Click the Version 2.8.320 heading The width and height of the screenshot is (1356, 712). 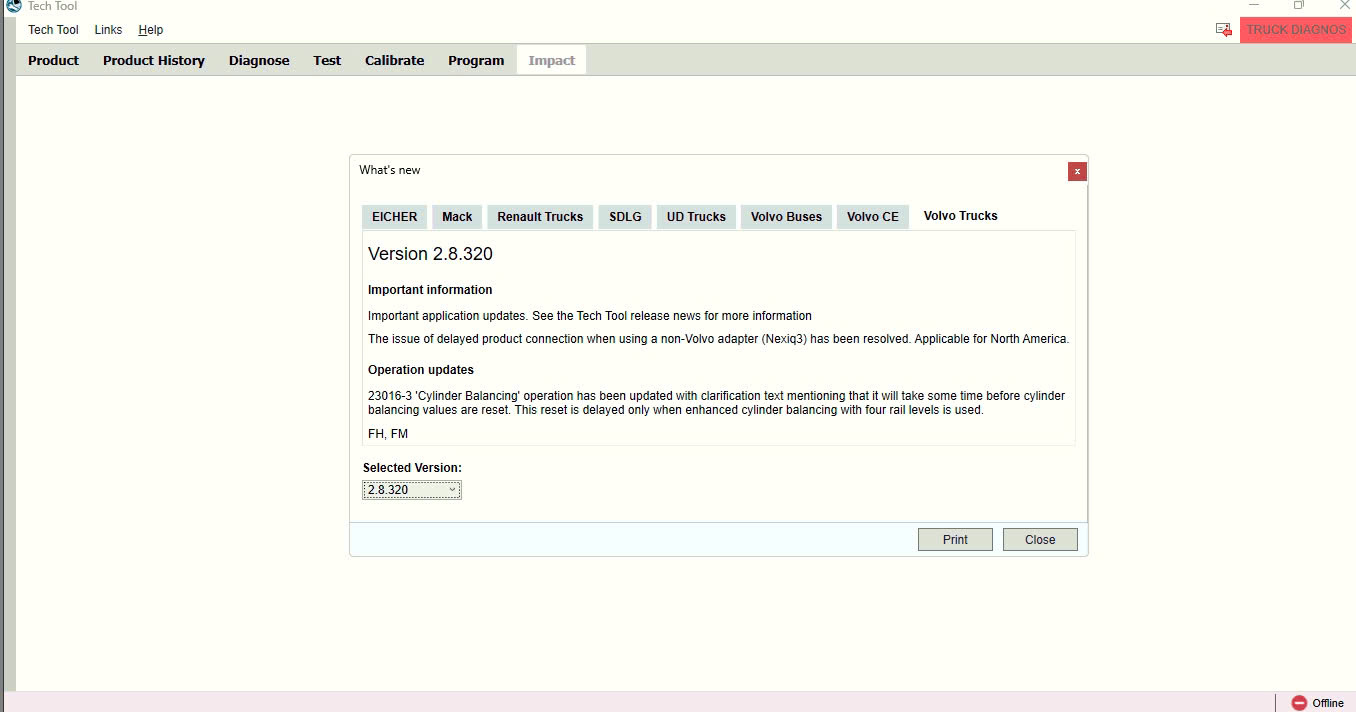[430, 254]
